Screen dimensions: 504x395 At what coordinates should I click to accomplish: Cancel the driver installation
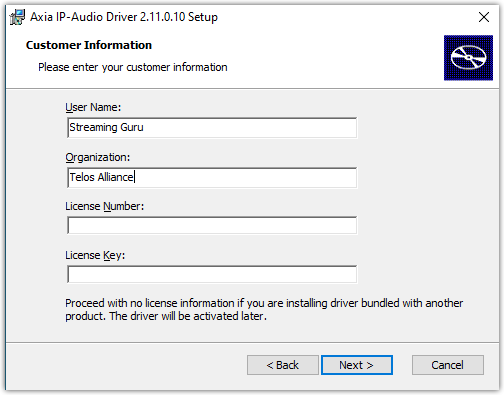click(448, 365)
